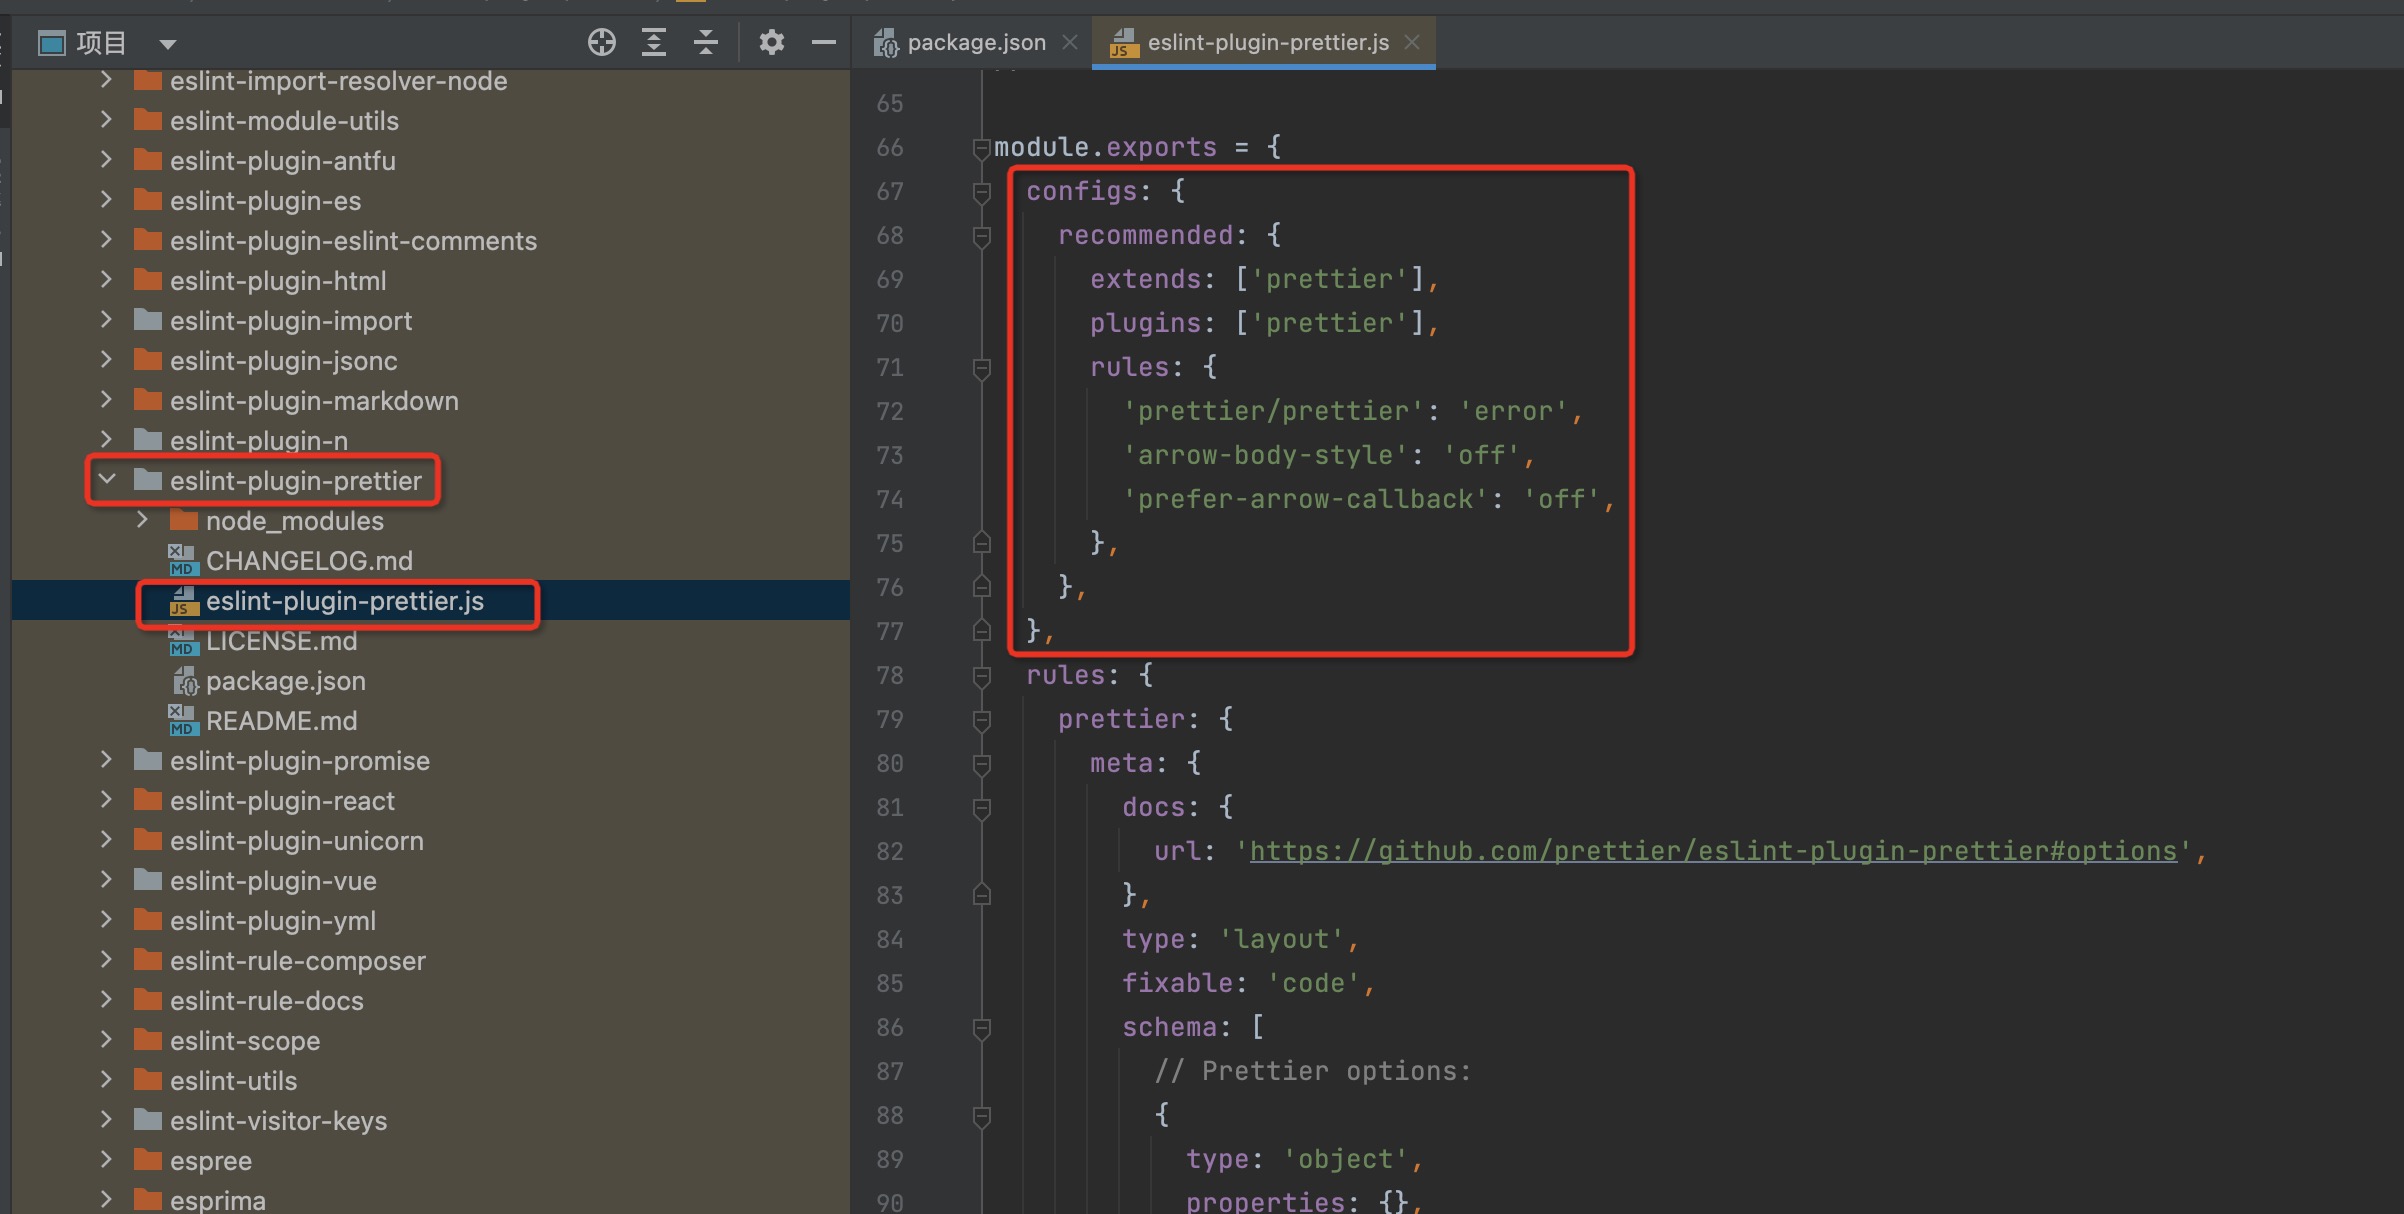The image size is (2404, 1214).
Task: Fold the docs block at line 81
Action: (x=982, y=808)
